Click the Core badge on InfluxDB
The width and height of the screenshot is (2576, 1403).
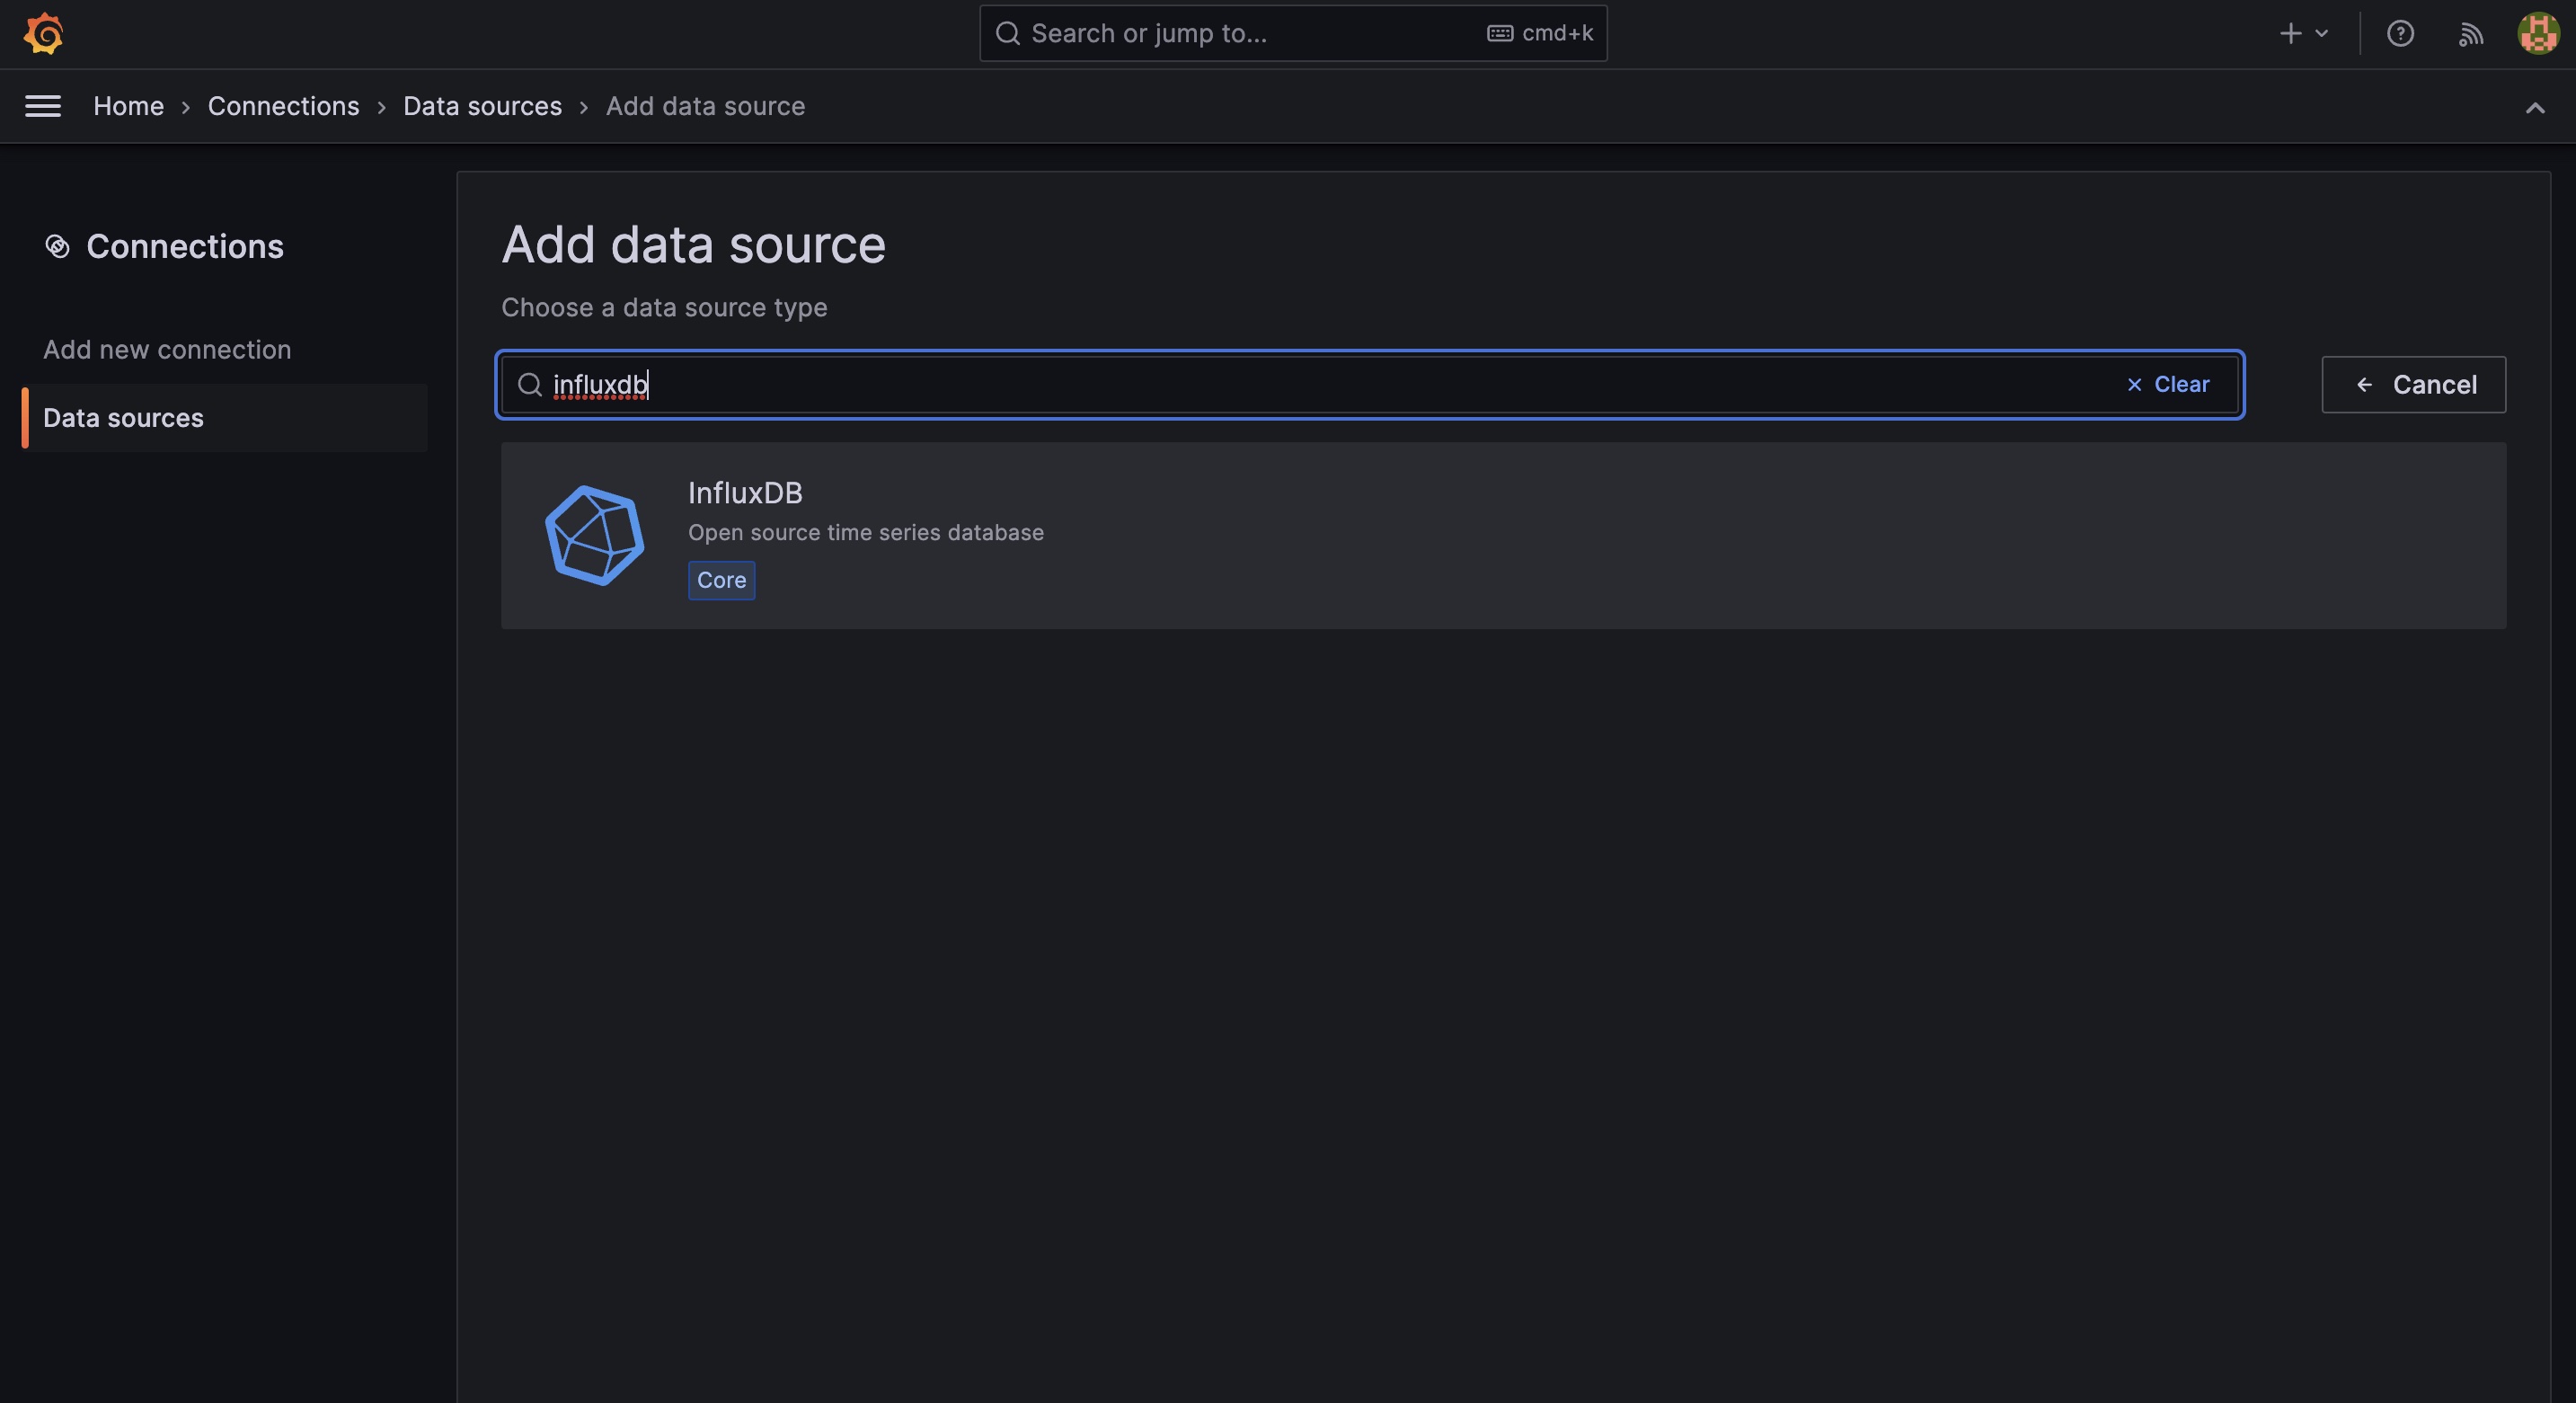tap(721, 580)
